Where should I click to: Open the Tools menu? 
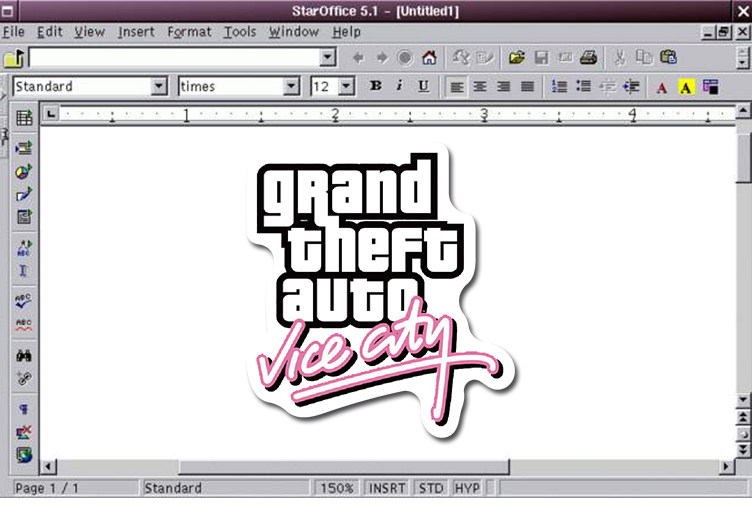(240, 32)
